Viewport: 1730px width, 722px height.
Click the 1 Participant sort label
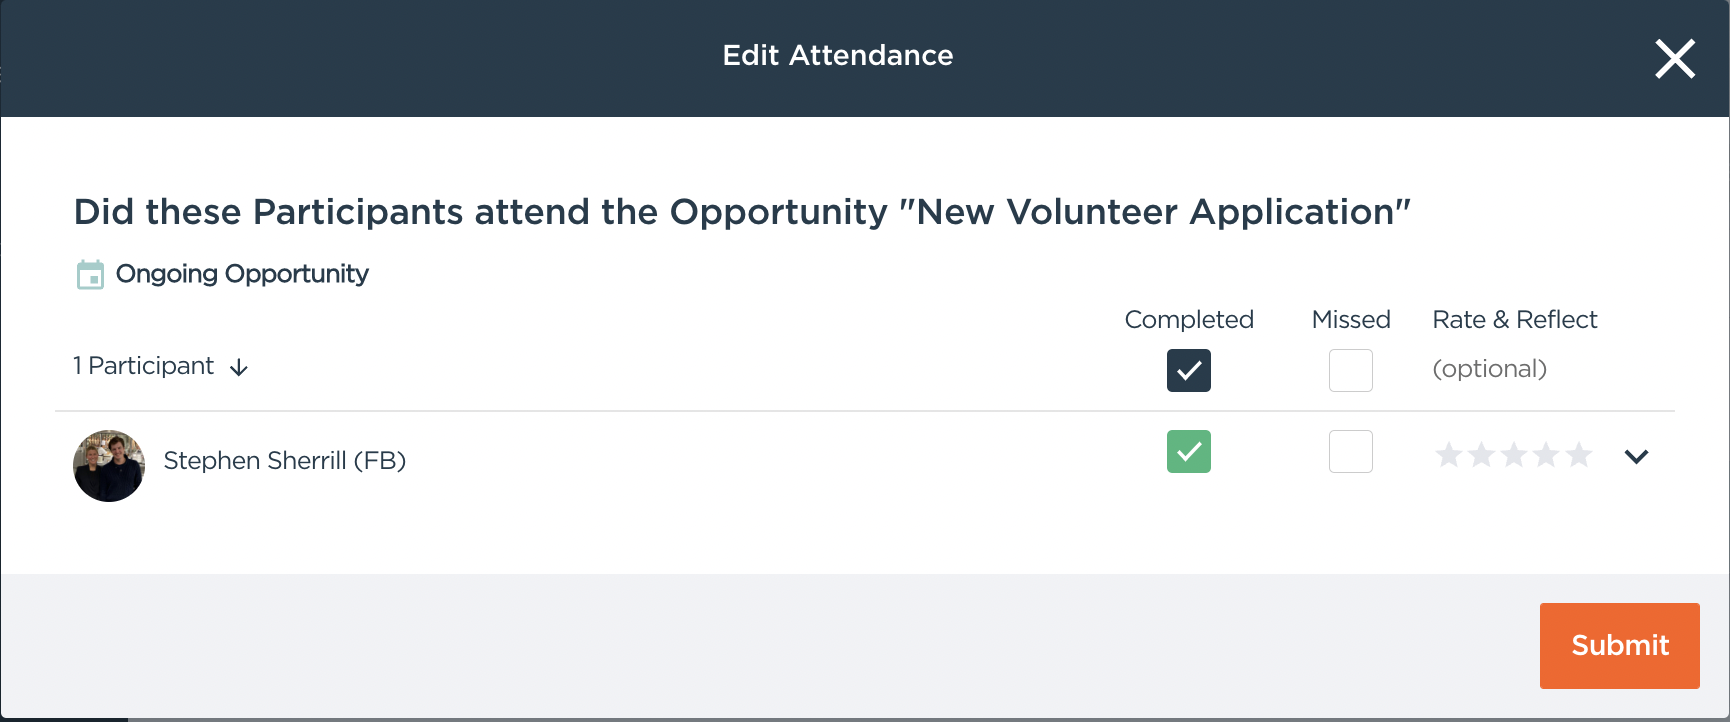point(144,366)
